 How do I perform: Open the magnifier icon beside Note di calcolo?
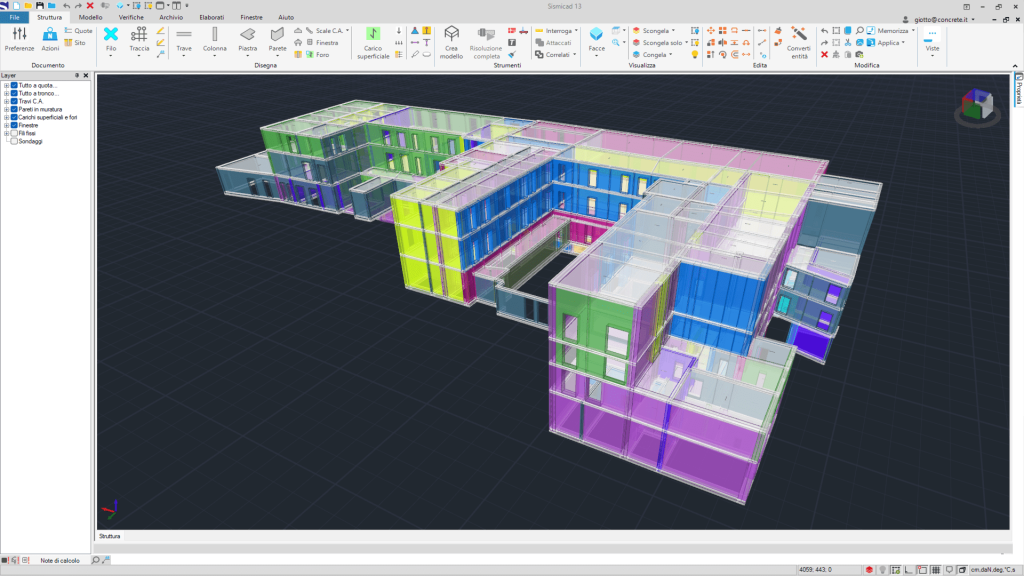[x=95, y=560]
